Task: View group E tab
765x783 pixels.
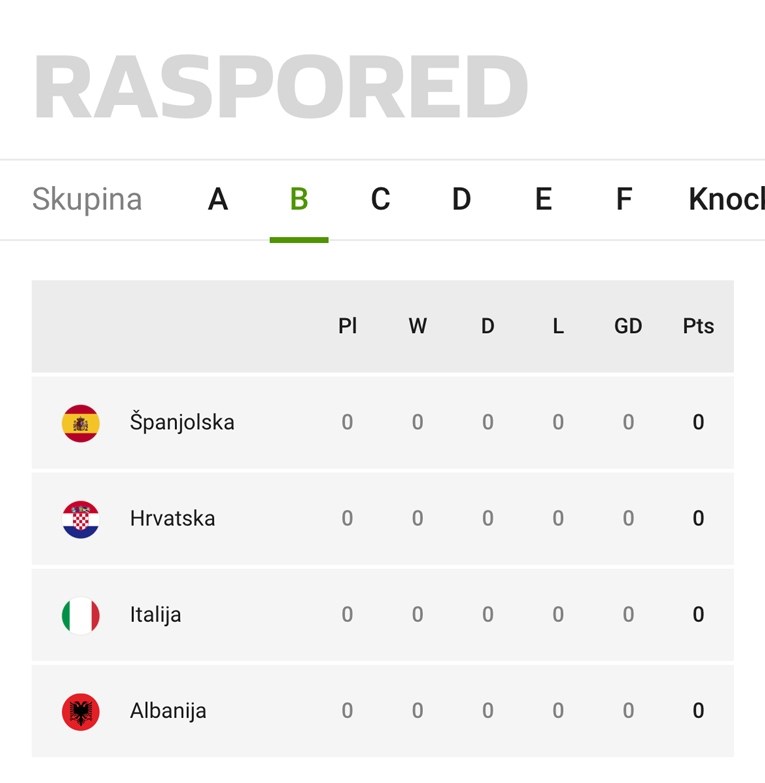Action: pyautogui.click(x=543, y=199)
